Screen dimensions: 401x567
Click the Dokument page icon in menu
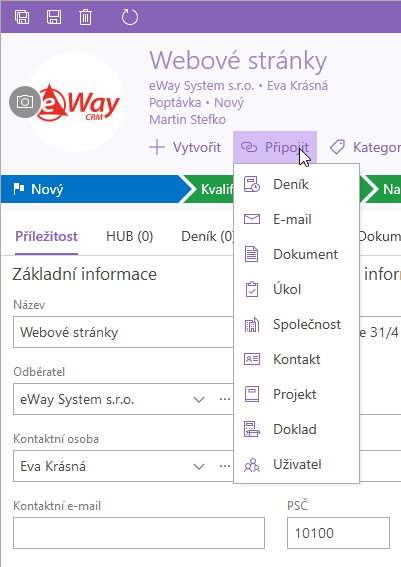point(252,254)
